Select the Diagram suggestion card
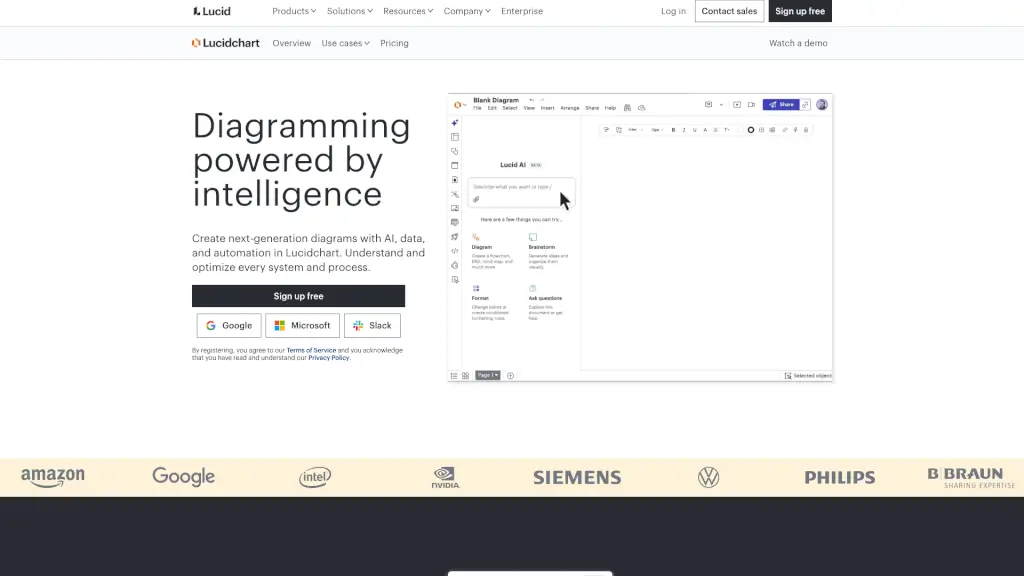Image resolution: width=1024 pixels, height=576 pixels. click(x=494, y=251)
